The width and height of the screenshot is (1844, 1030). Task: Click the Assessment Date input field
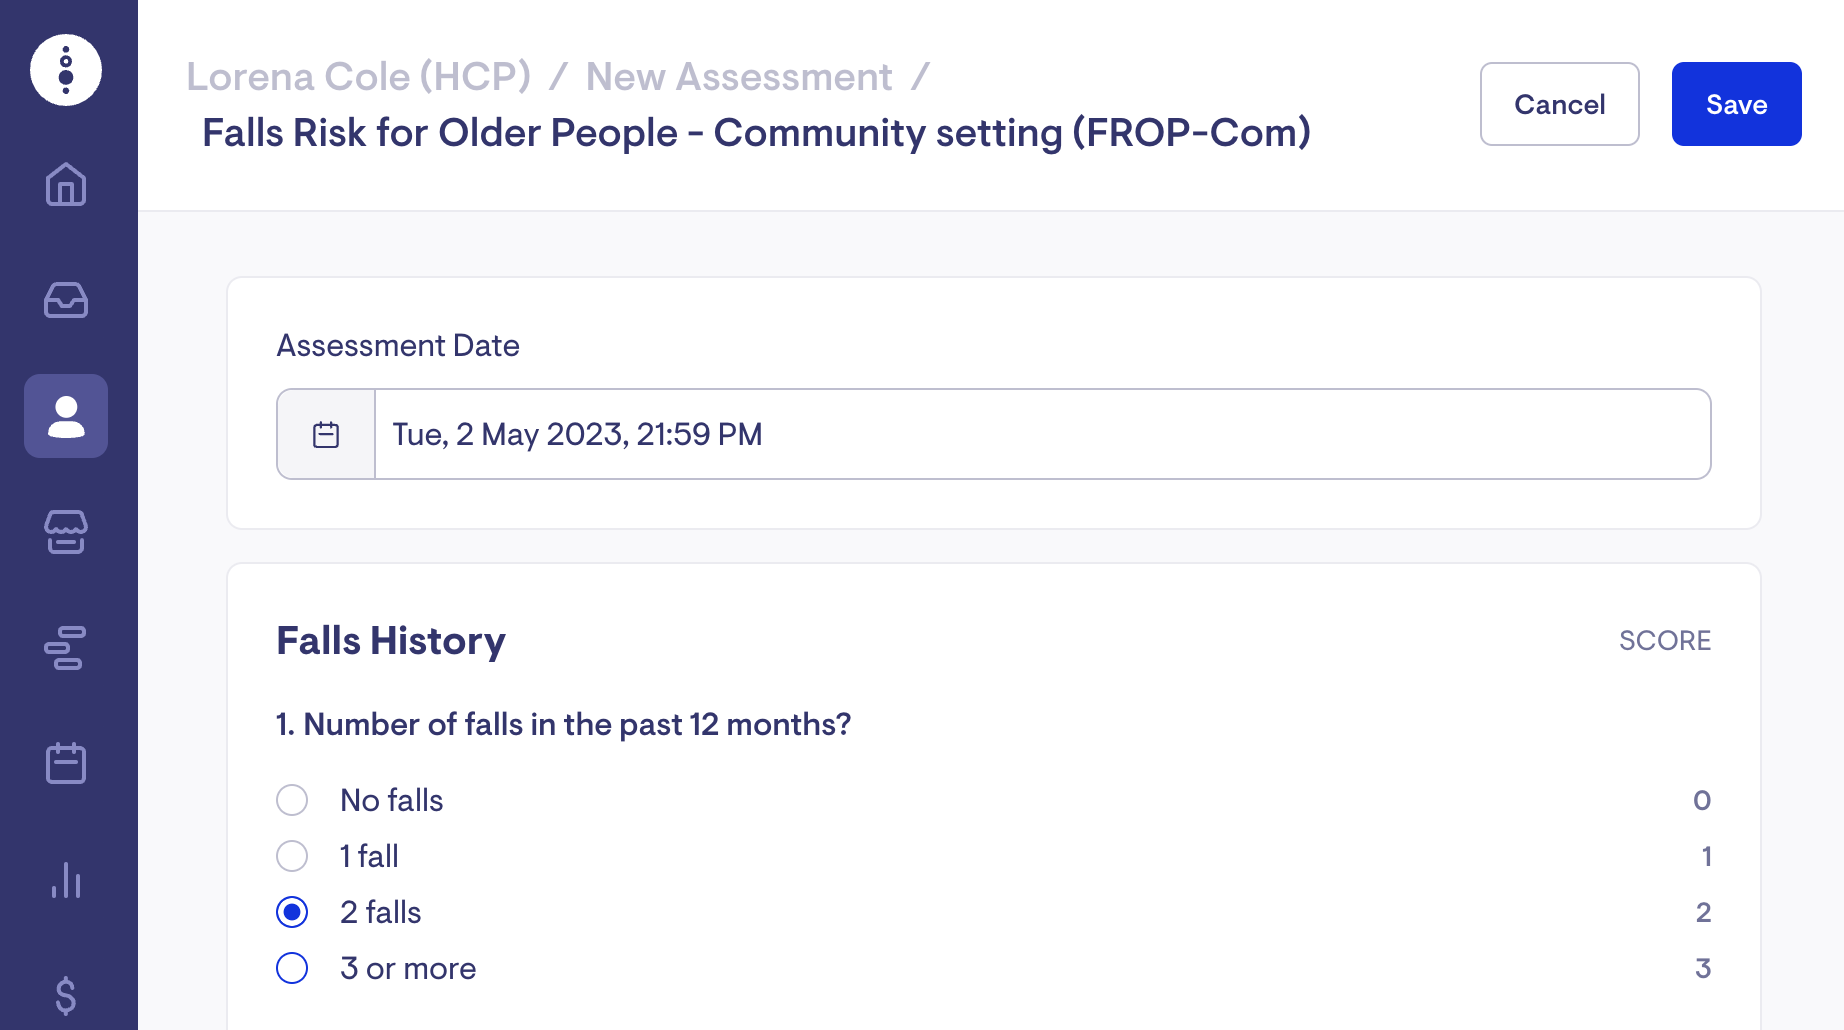click(x=1042, y=434)
